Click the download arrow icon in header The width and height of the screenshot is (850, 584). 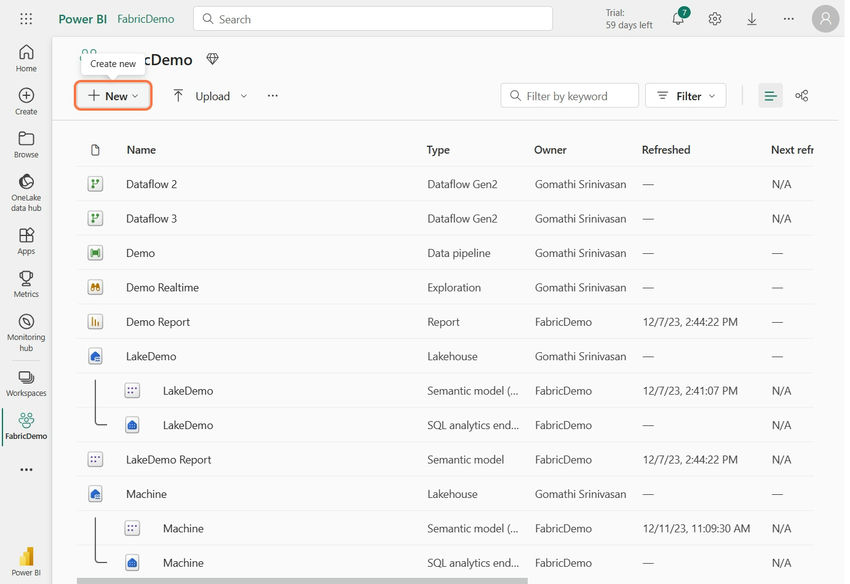click(752, 19)
